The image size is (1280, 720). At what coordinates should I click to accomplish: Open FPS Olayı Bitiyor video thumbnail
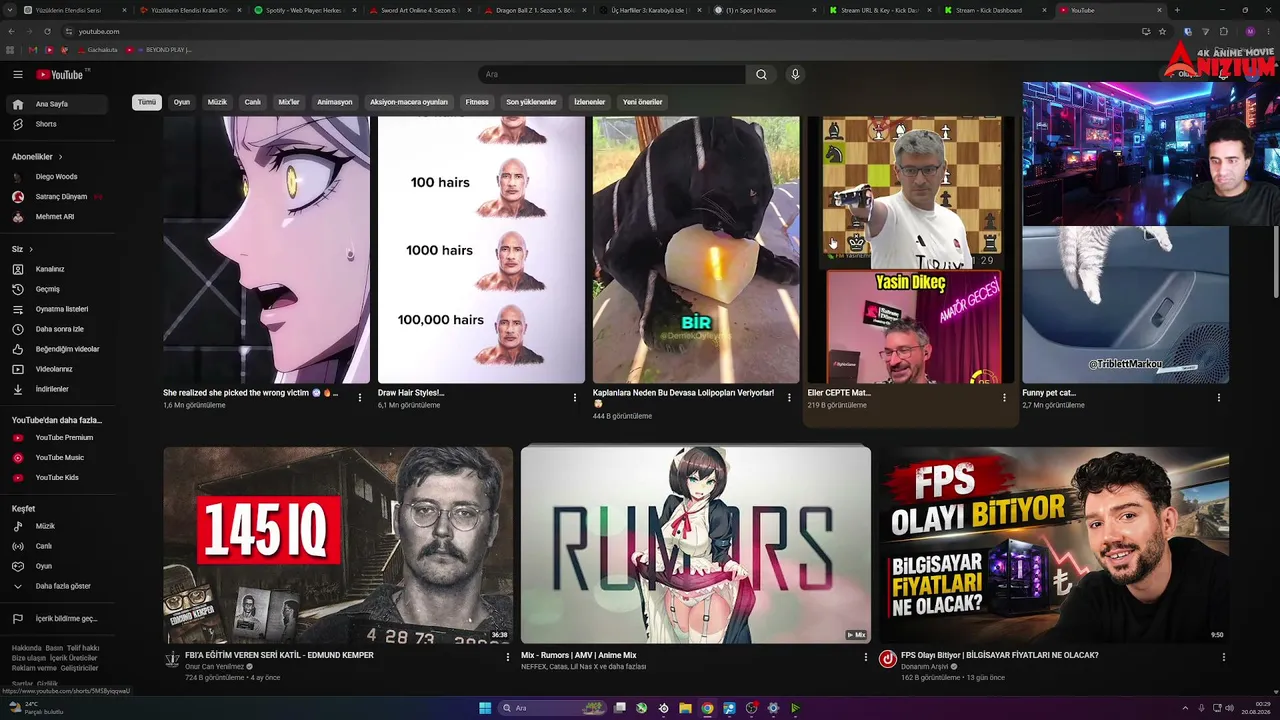point(1054,545)
